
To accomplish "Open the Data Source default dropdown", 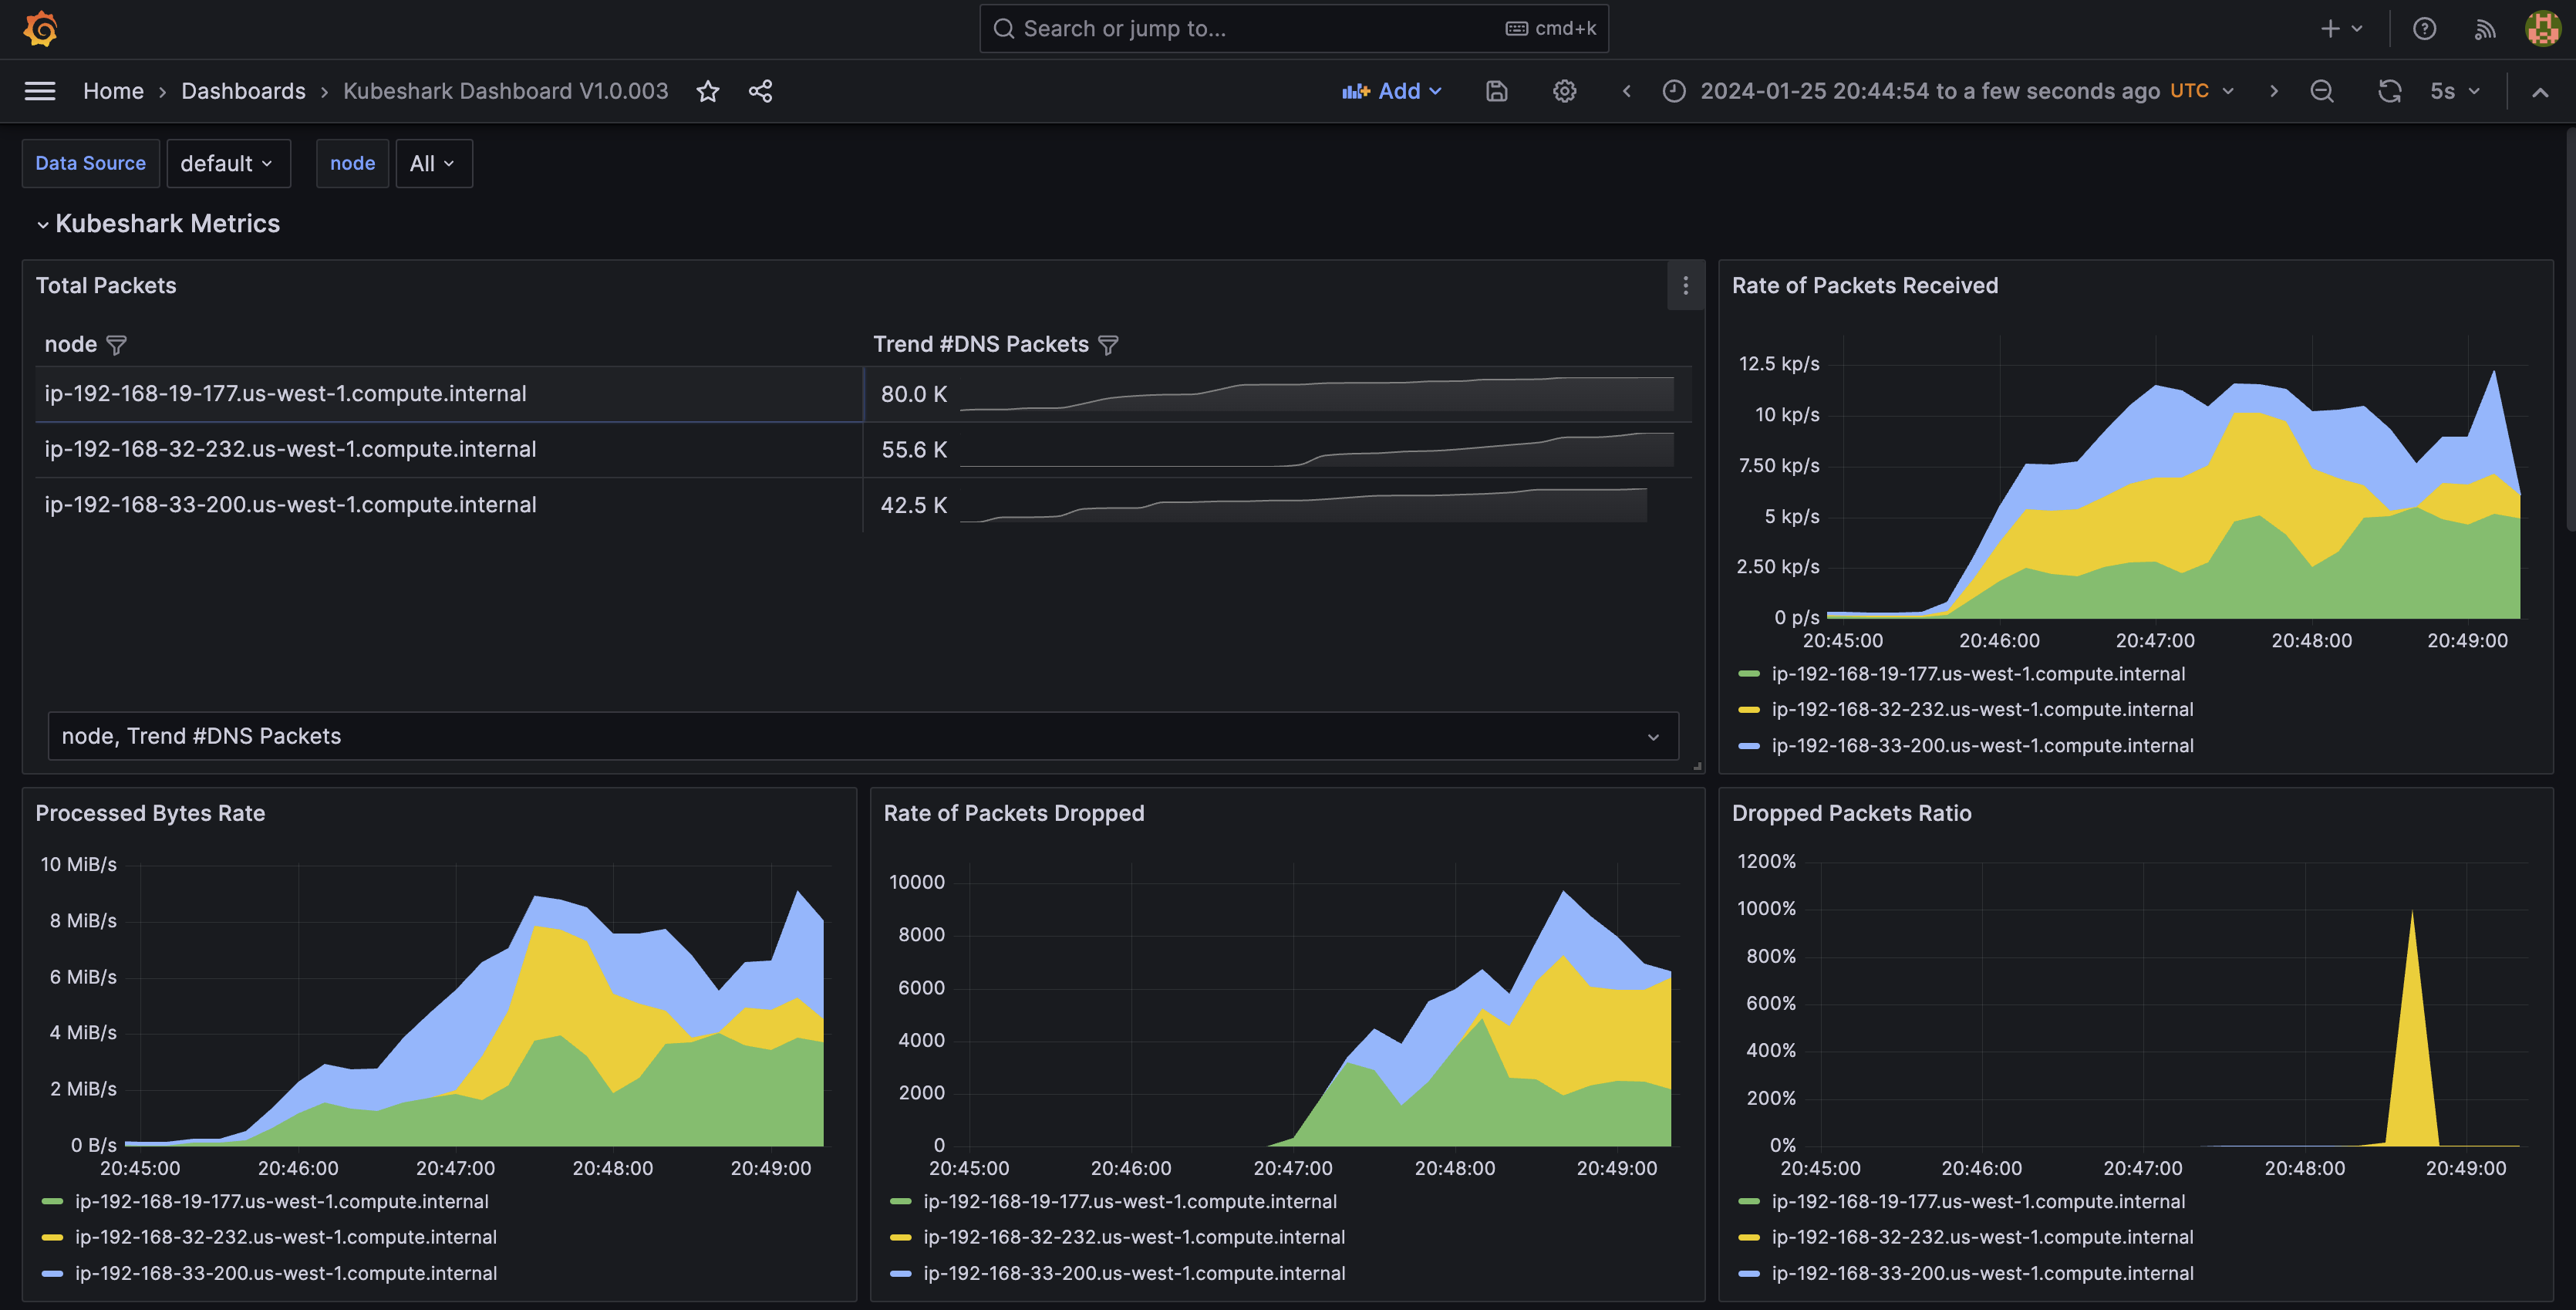I will pyautogui.click(x=228, y=163).
